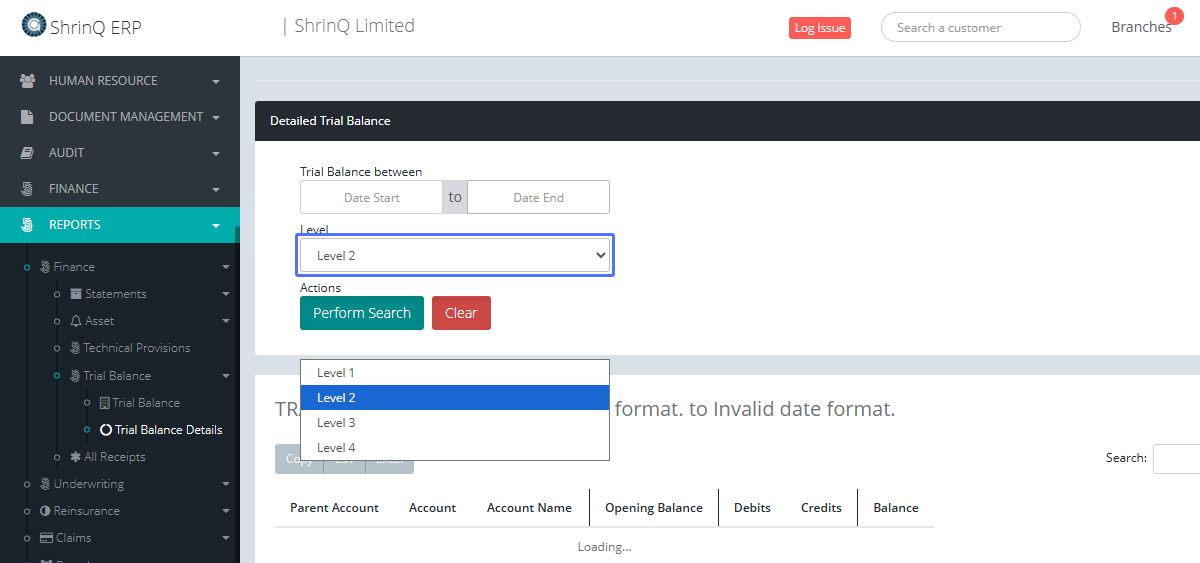Open the Level dropdown select box
The height and width of the screenshot is (563, 1200).
point(455,256)
